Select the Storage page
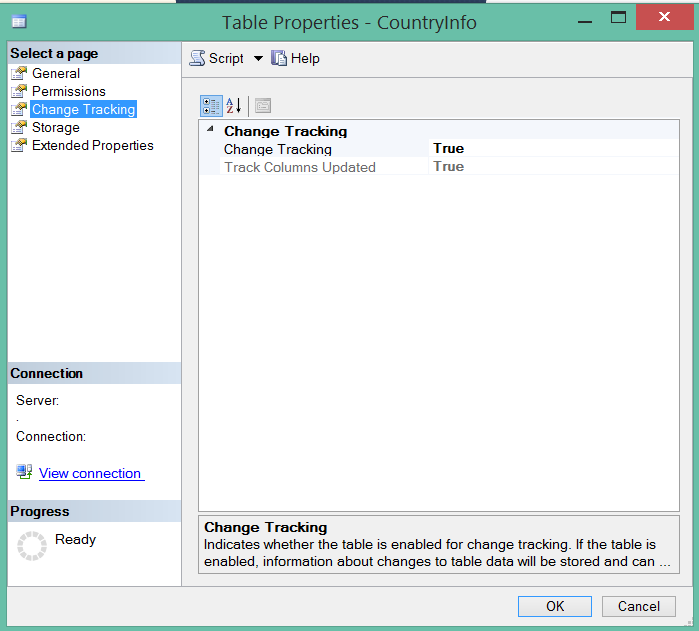Screen dimensions: 699x631 (x=56, y=128)
